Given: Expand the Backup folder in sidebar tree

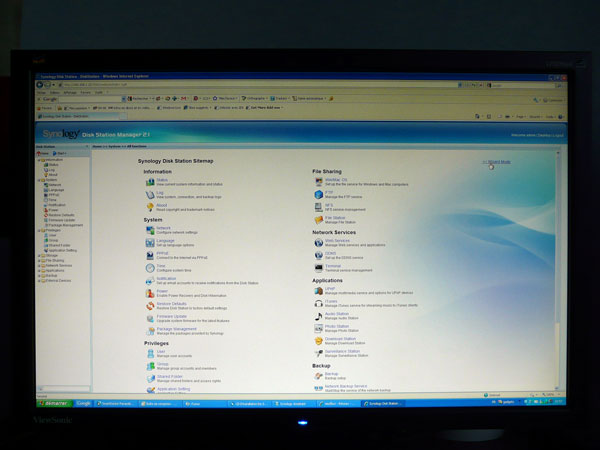Looking at the screenshot, I should tap(39, 276).
